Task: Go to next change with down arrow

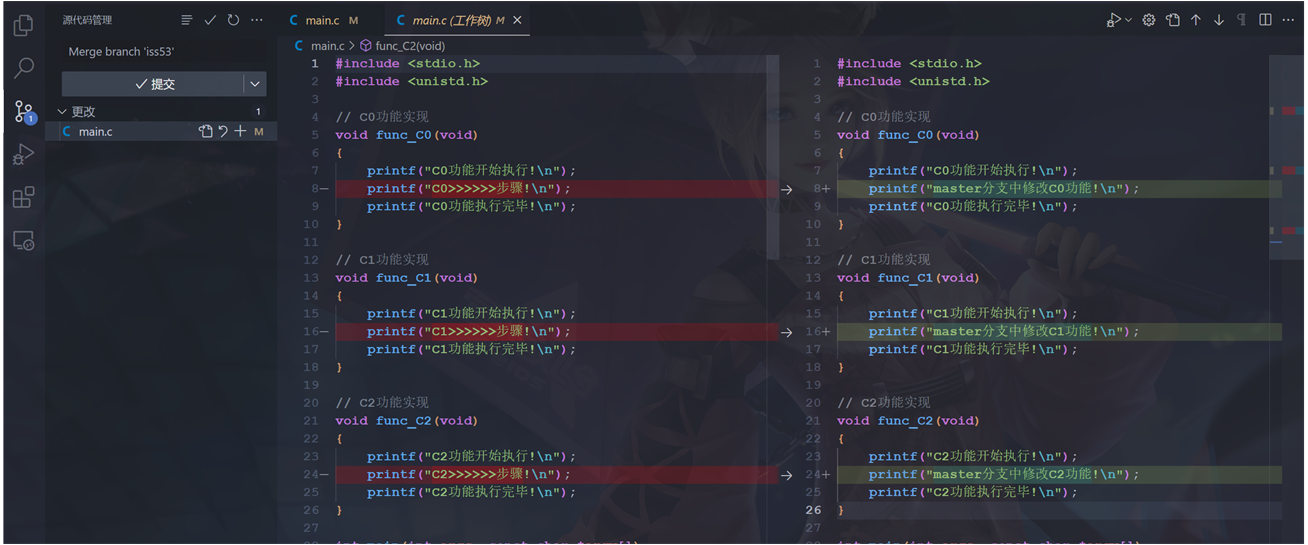Action: click(x=1218, y=20)
